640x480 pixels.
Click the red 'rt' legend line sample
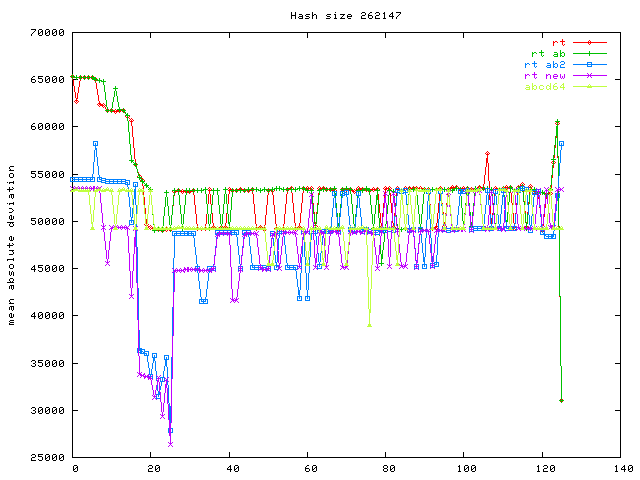tap(590, 42)
